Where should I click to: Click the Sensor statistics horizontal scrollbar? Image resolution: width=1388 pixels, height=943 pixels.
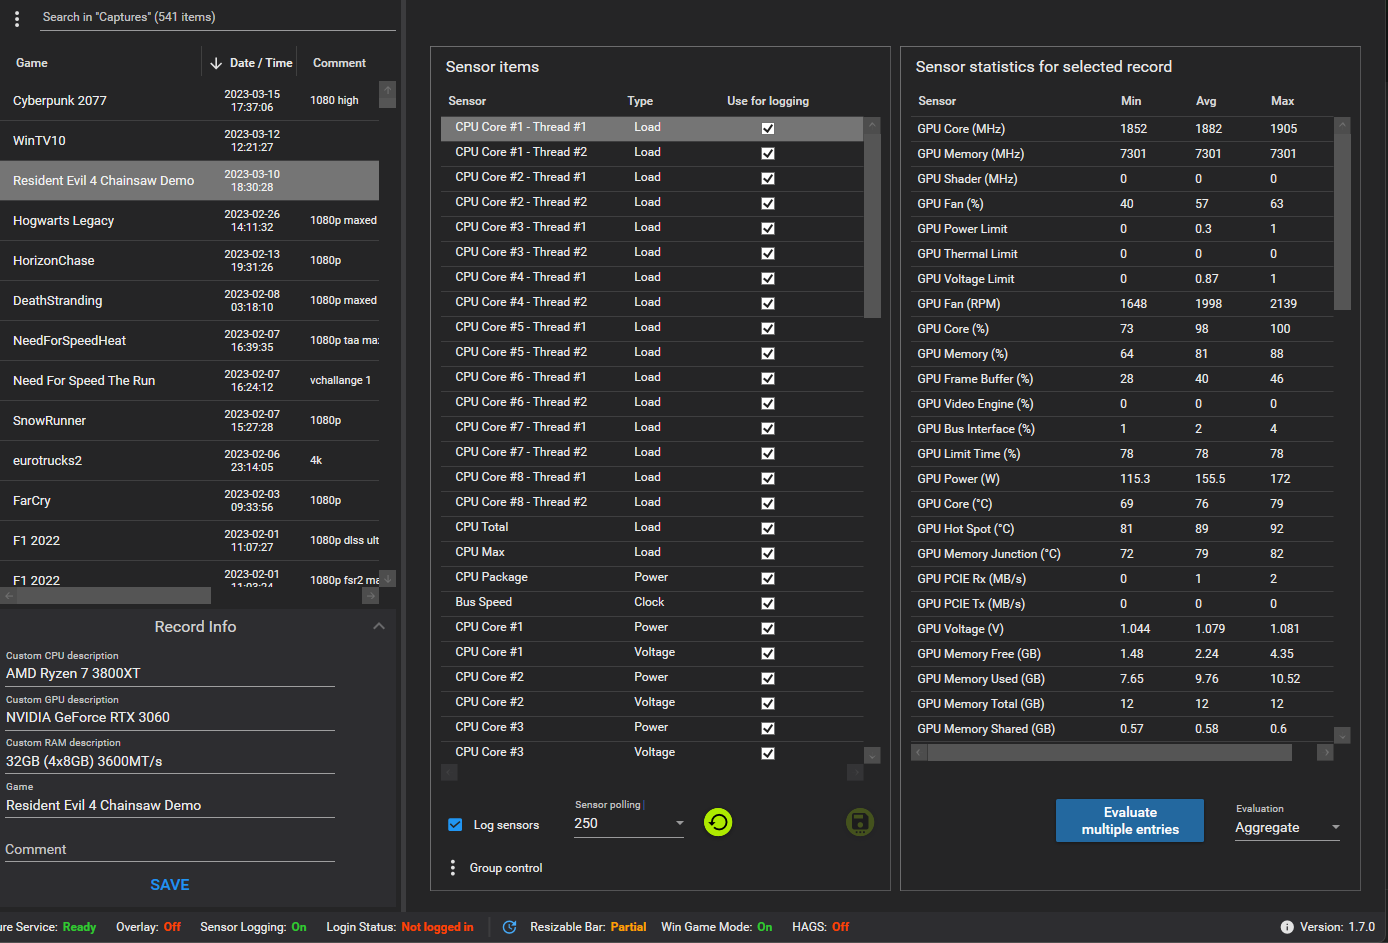click(1110, 752)
